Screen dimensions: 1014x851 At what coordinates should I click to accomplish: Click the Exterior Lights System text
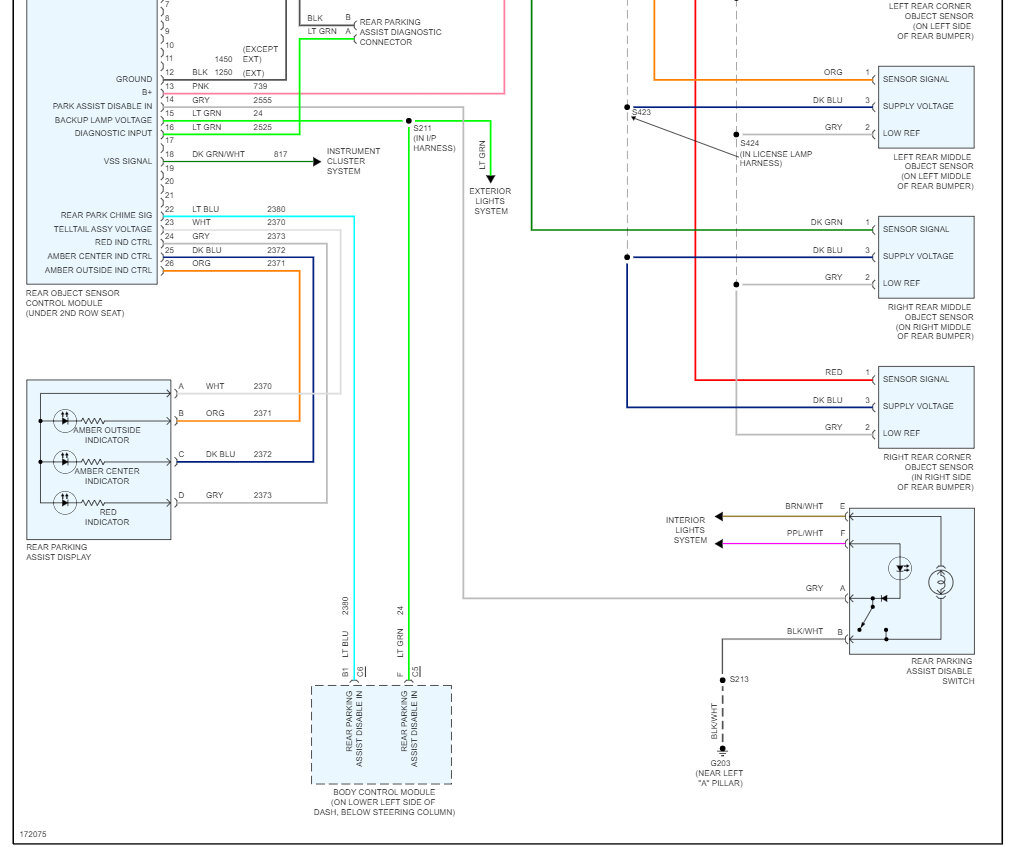point(490,201)
